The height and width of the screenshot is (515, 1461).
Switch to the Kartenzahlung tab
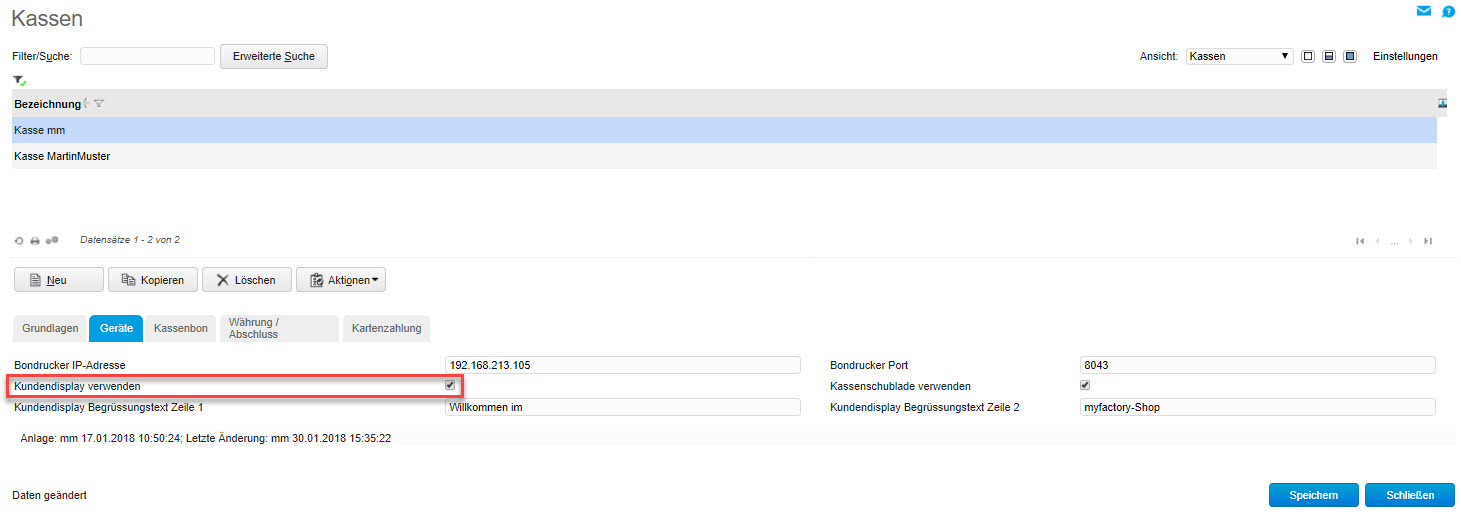click(x=387, y=328)
